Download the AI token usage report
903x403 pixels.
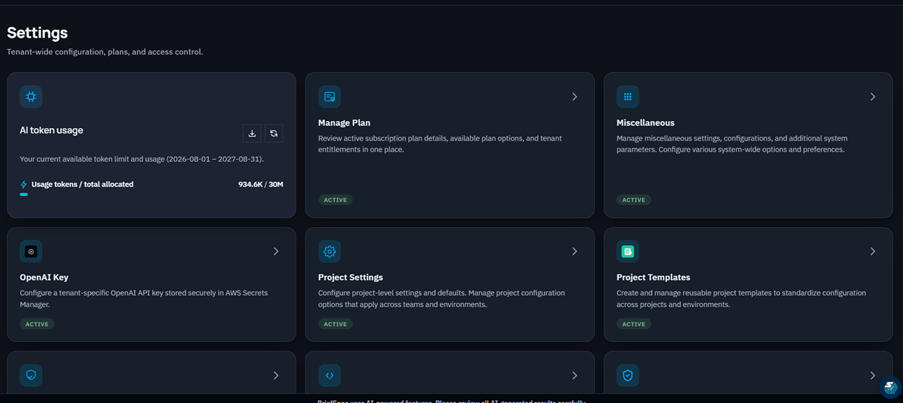tap(252, 134)
